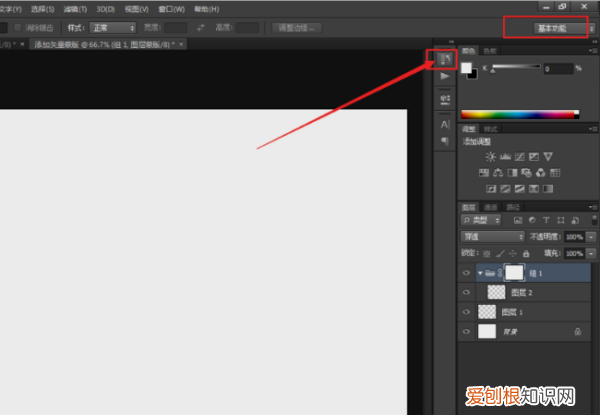
Task: Open the Paragraph panel icon in dock
Action: coord(445,142)
